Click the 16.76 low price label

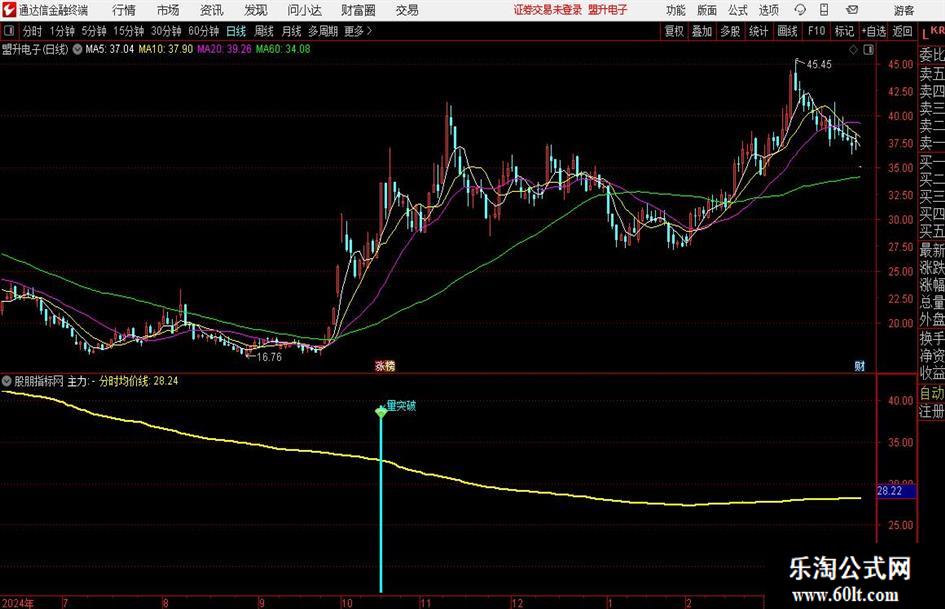[269, 357]
